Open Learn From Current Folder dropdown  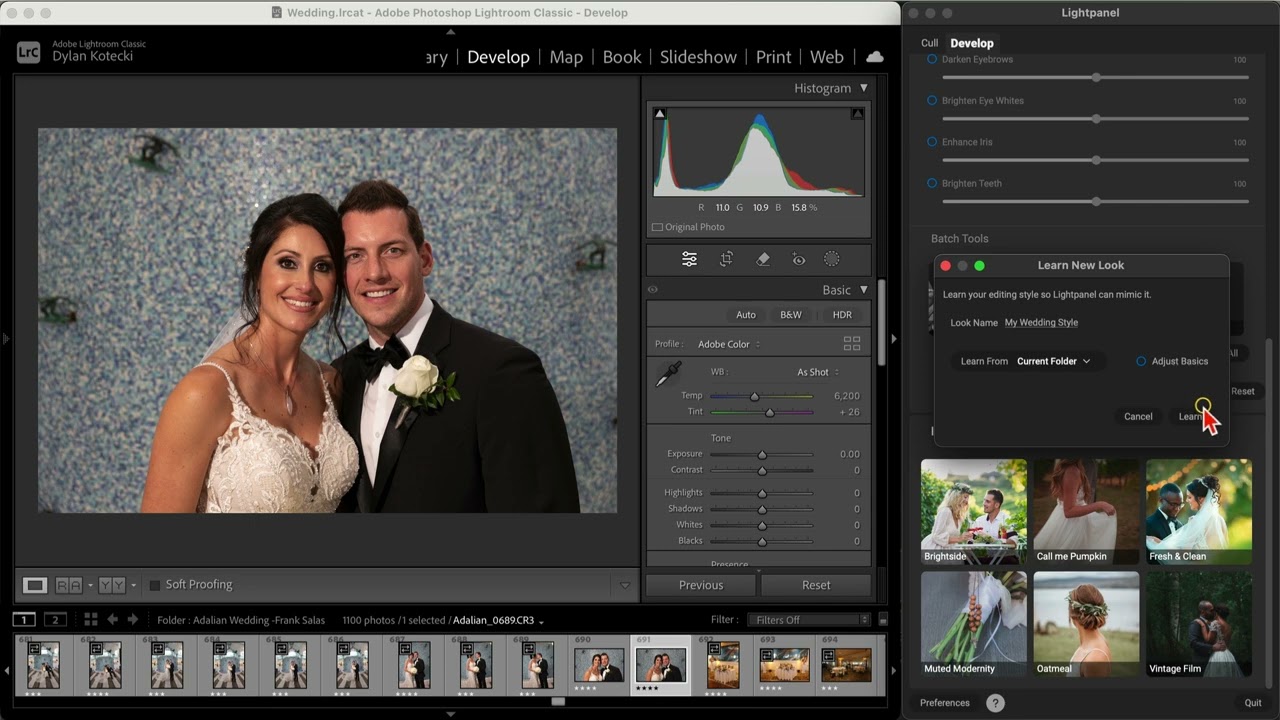pyautogui.click(x=1053, y=361)
